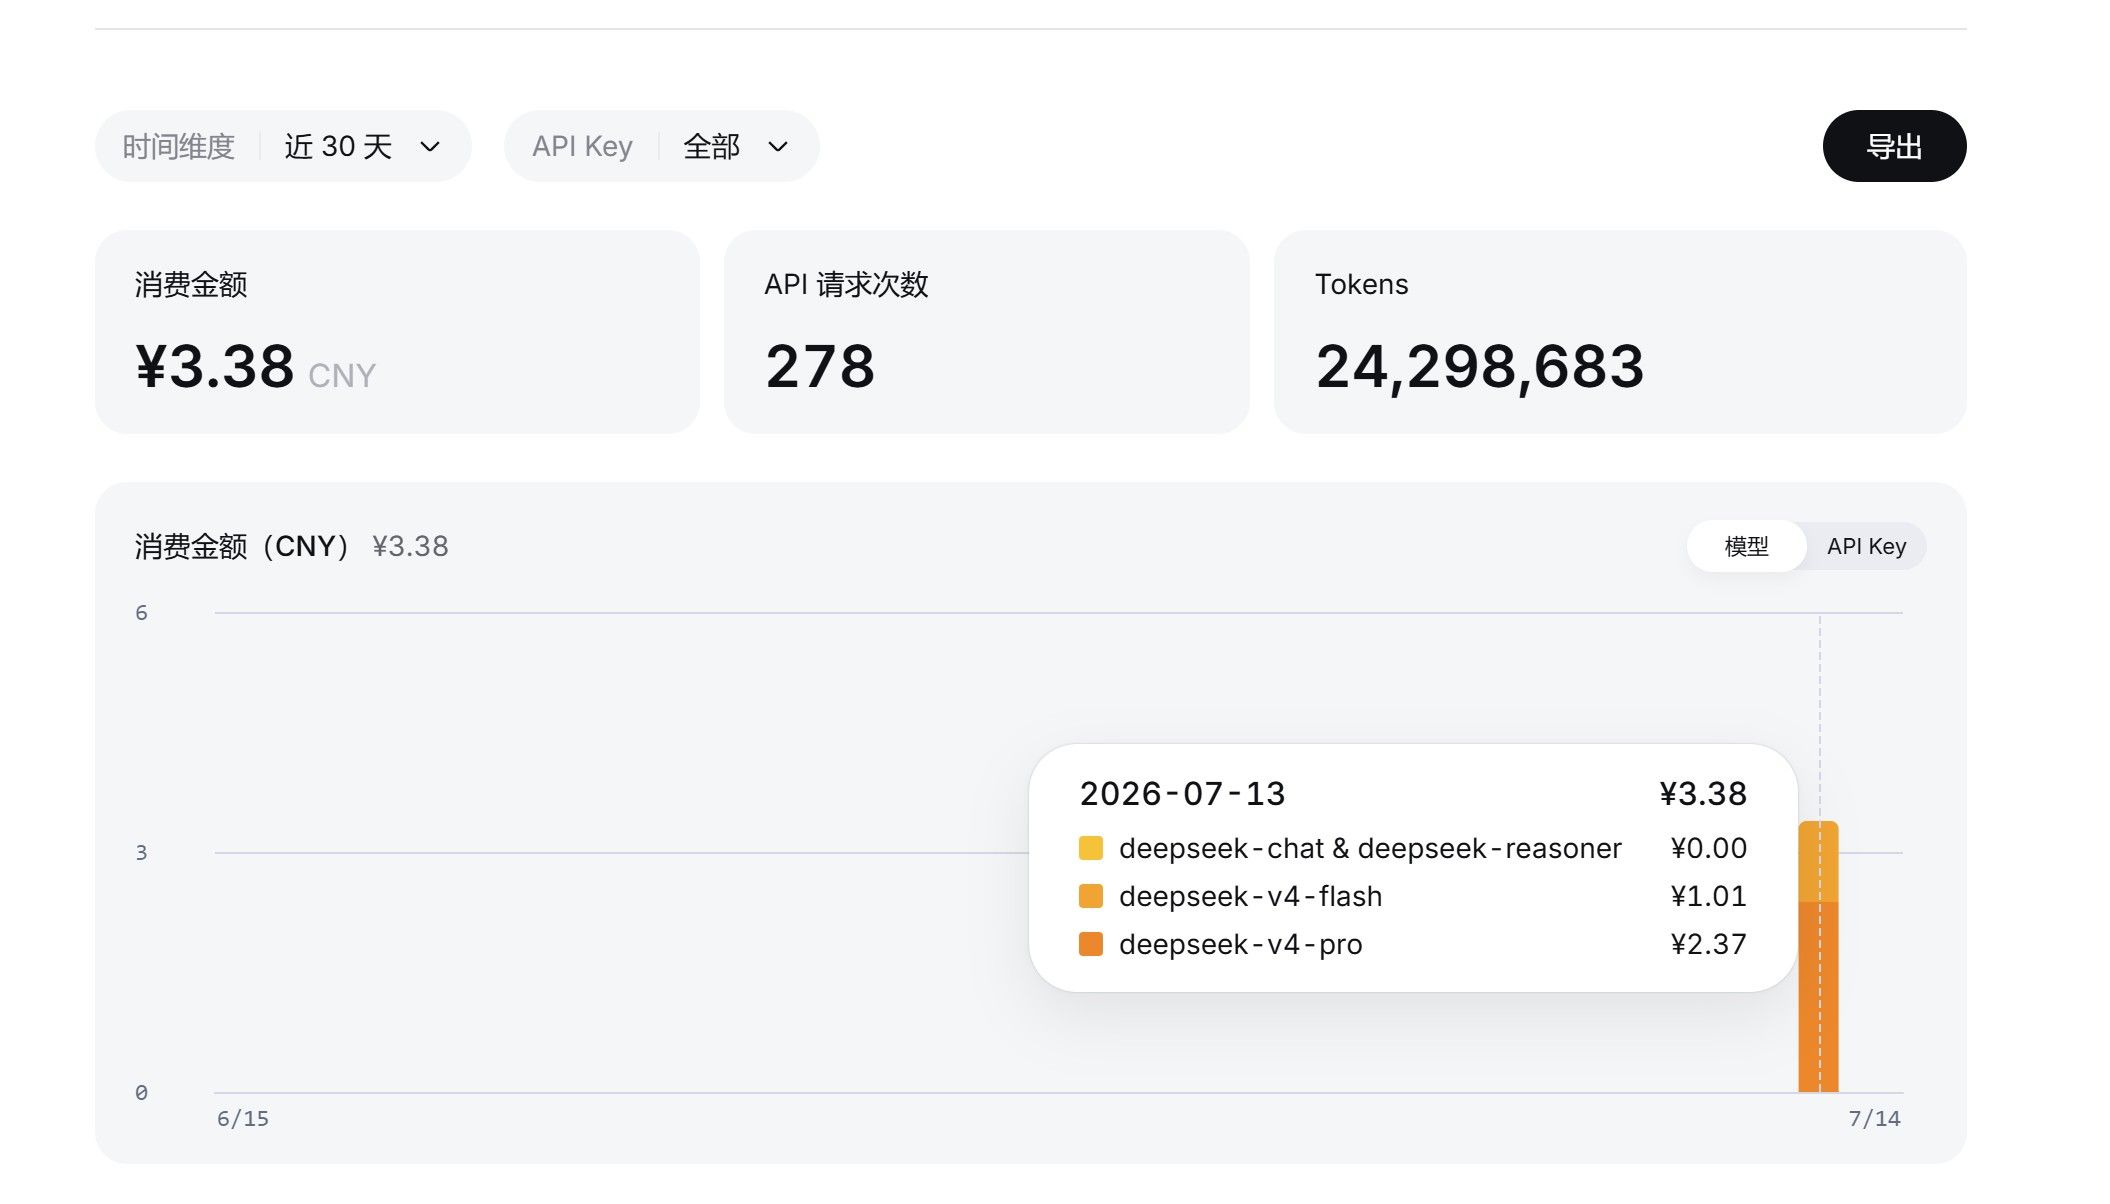Switch chart grouping to 模型
2110x1204 pixels.
[1746, 546]
